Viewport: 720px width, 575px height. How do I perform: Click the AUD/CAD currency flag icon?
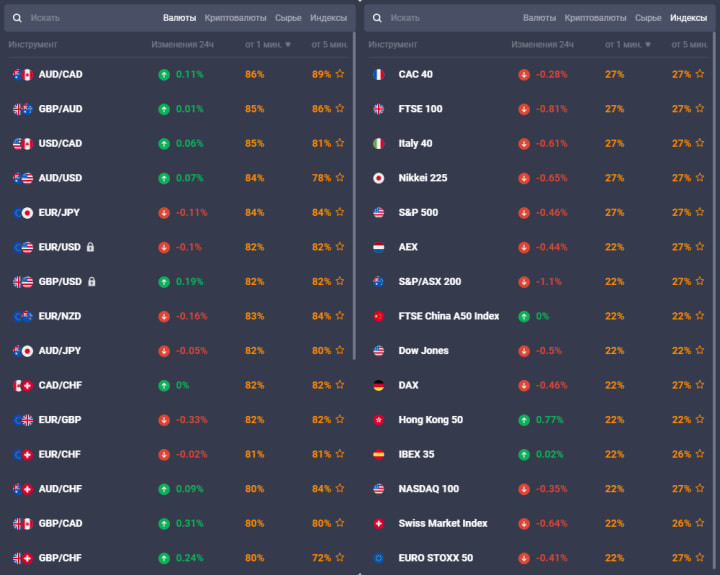(x=22, y=75)
